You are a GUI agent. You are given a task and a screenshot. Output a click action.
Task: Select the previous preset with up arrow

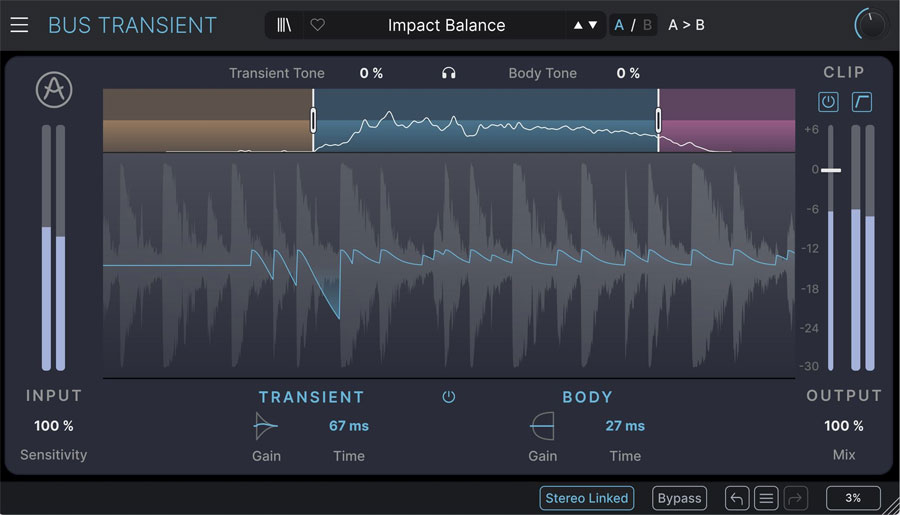578,25
